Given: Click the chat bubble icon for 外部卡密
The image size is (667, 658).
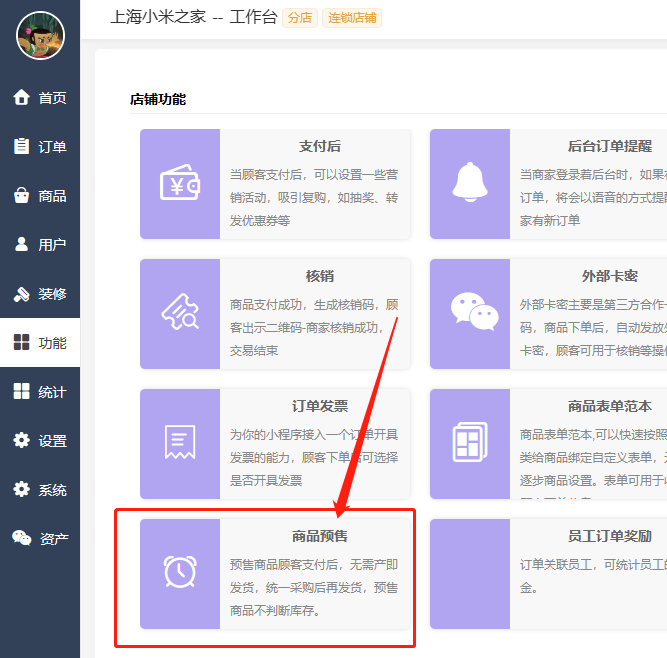Looking at the screenshot, I should click(x=470, y=313).
